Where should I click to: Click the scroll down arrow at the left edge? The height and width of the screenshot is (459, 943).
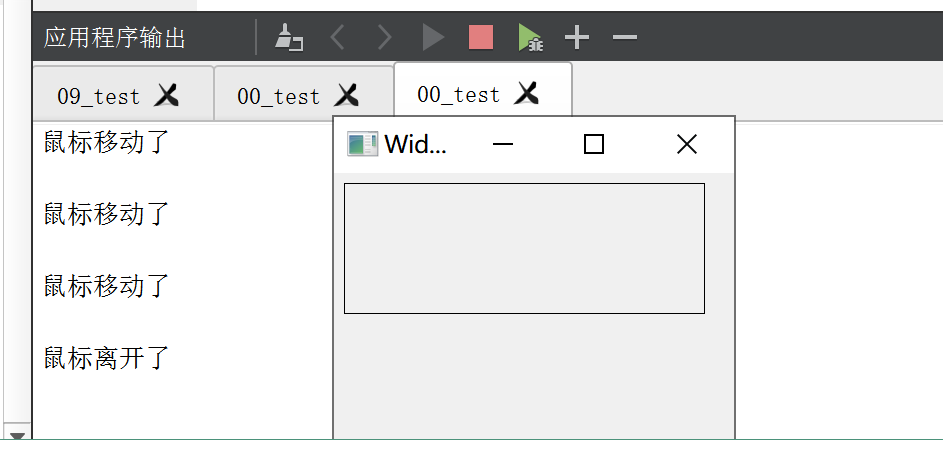point(17,436)
